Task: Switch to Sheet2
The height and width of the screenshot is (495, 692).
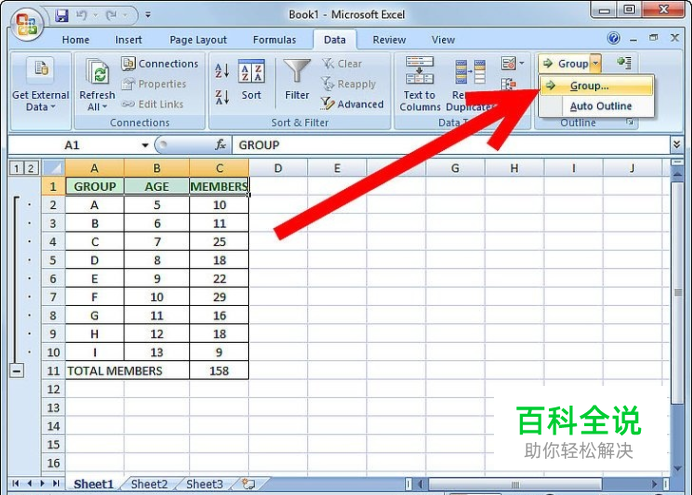Action: click(x=149, y=484)
